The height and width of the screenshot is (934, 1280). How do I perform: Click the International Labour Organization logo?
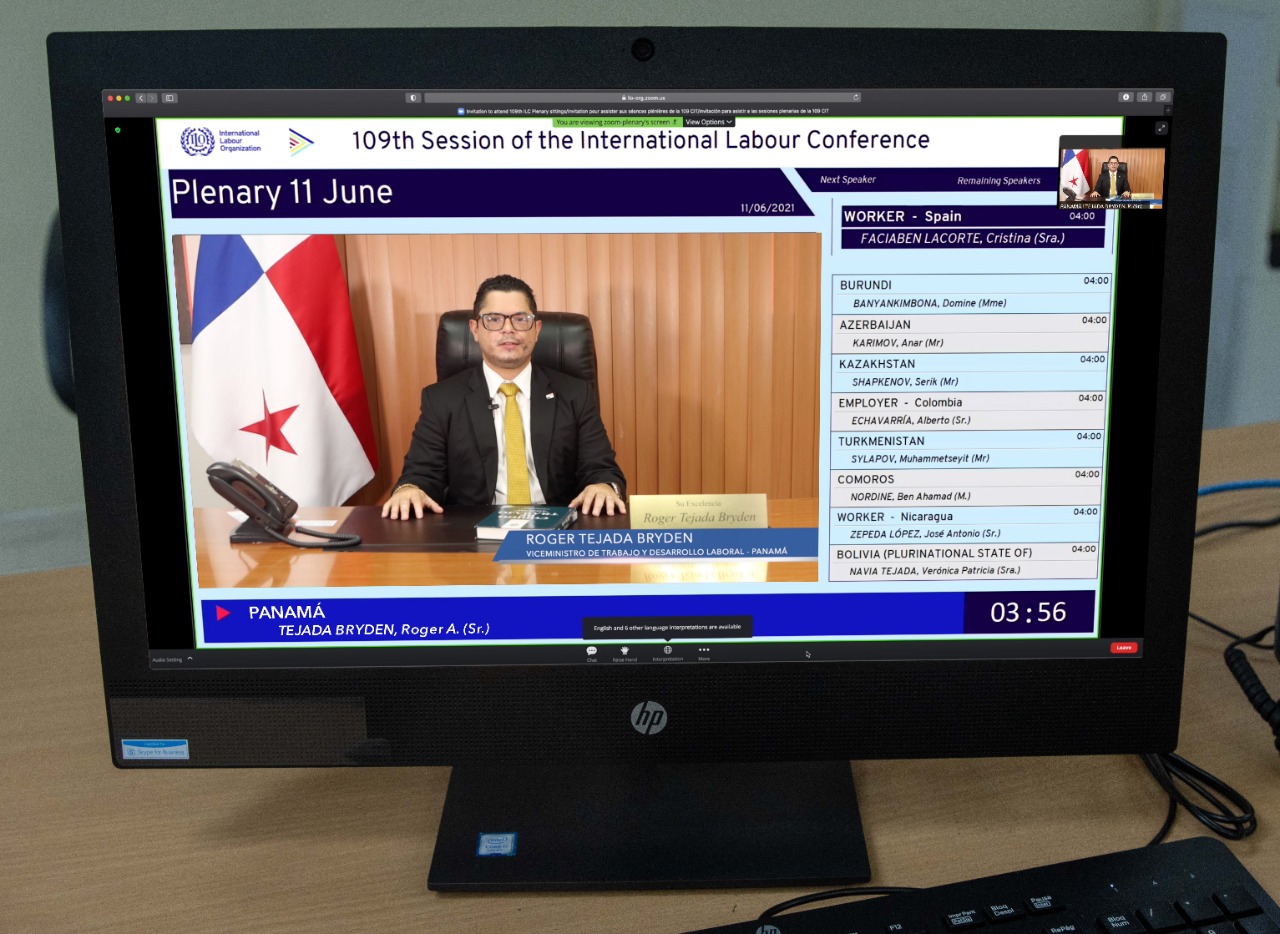tap(221, 141)
